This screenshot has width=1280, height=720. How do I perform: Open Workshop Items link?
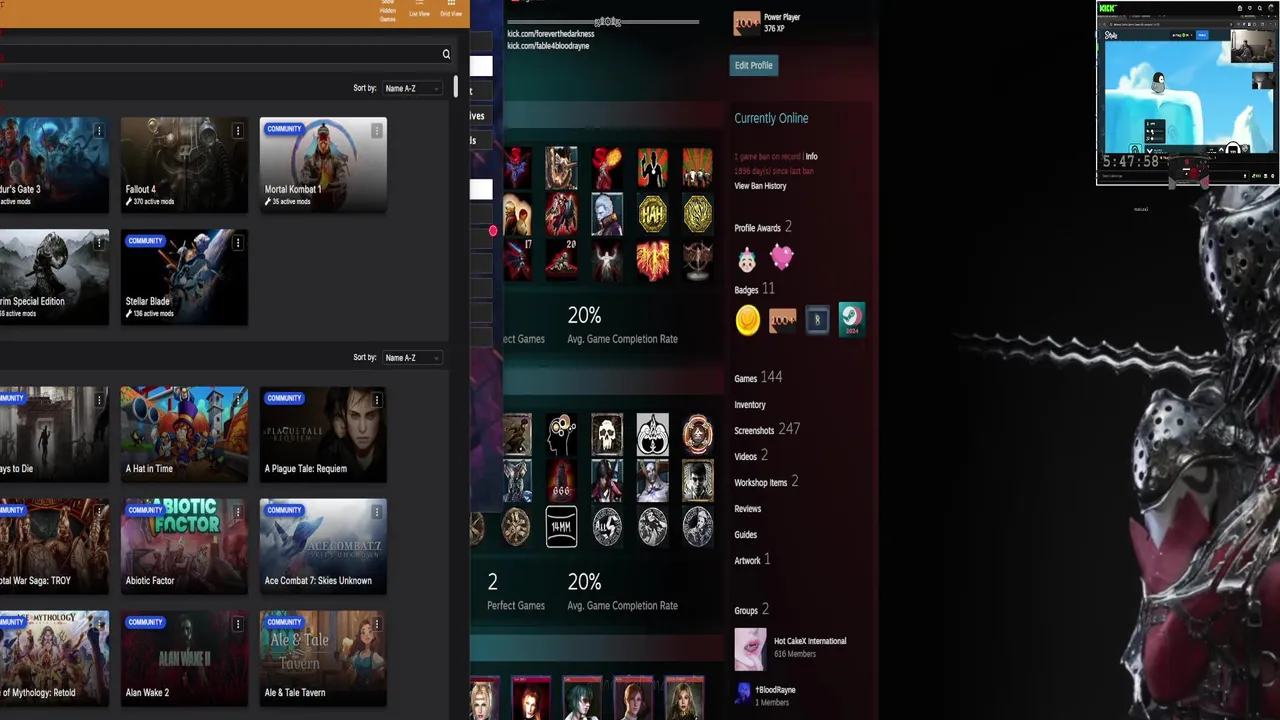coord(766,482)
